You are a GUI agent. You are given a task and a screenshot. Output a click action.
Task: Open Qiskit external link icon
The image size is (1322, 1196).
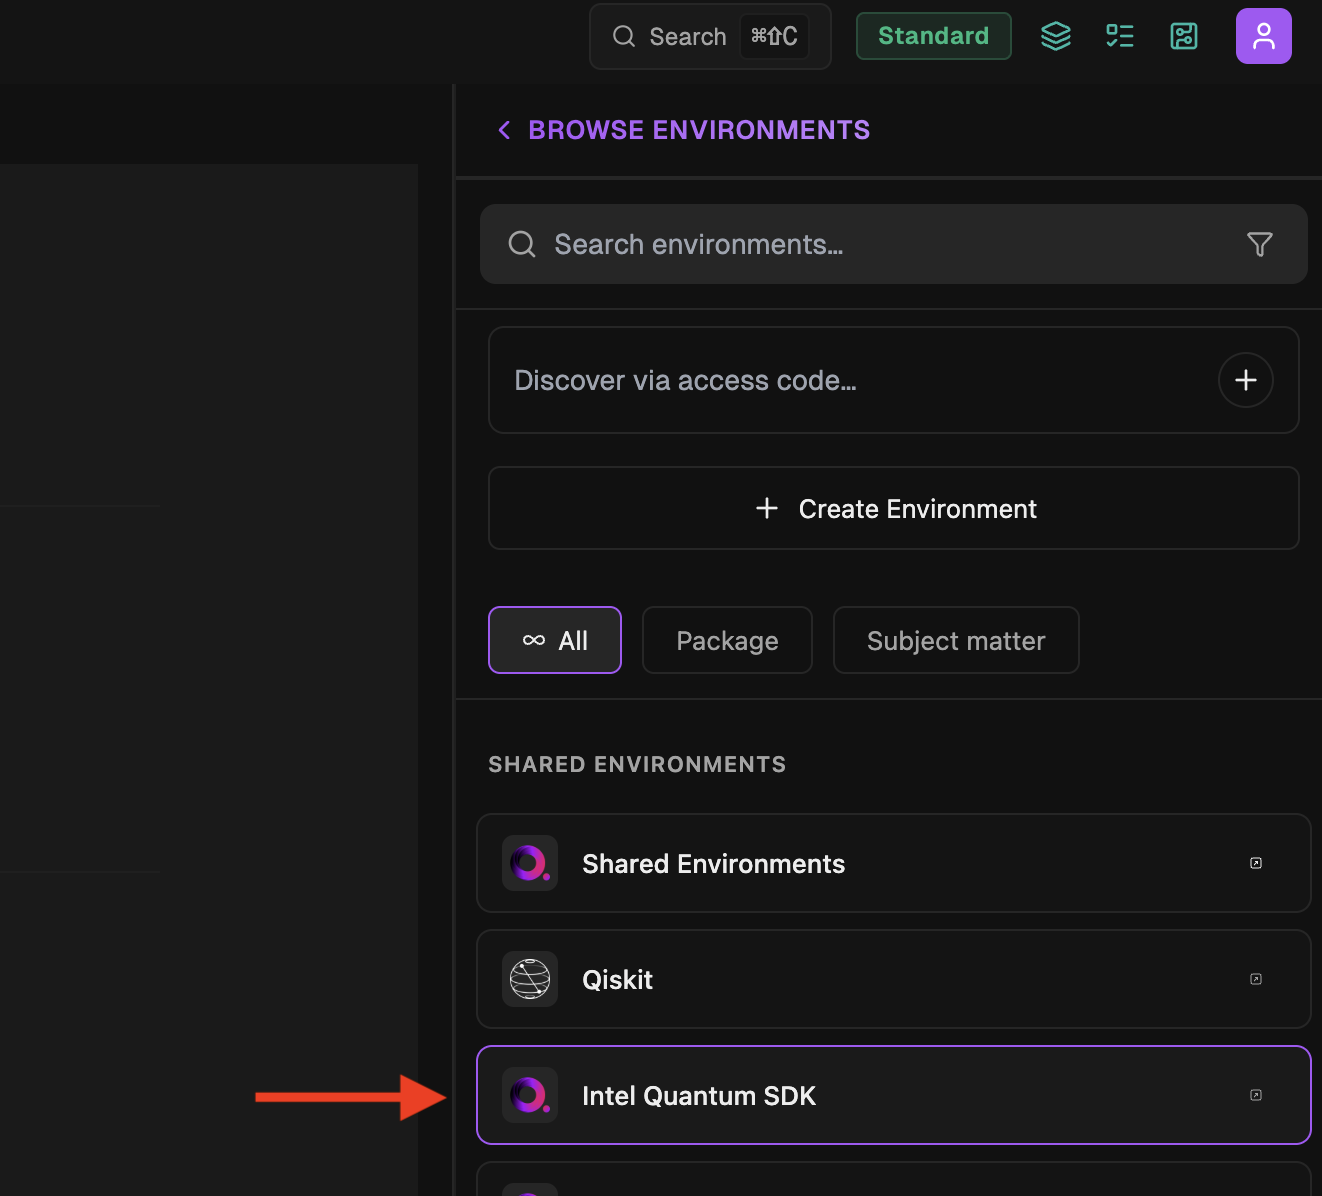tap(1256, 979)
